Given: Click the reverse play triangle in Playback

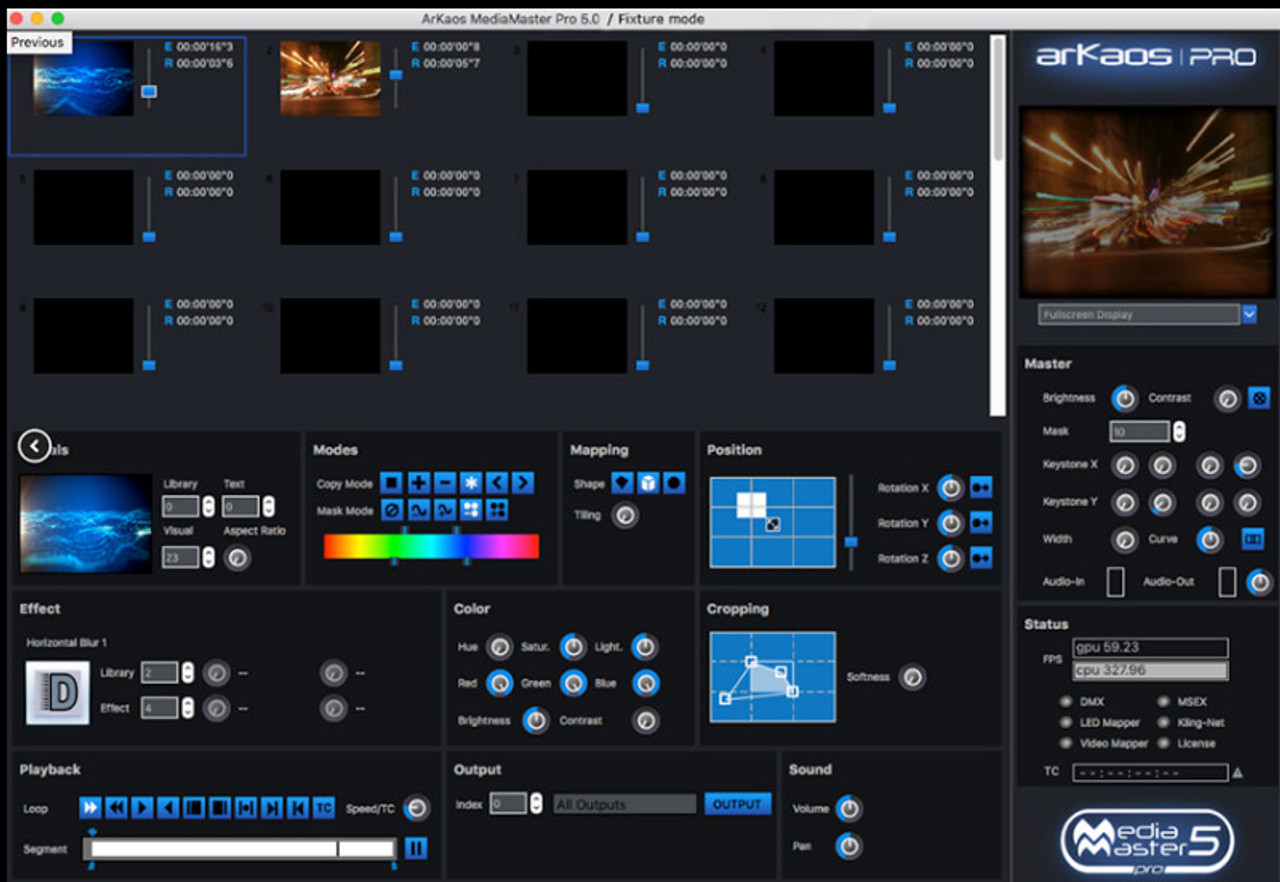Looking at the screenshot, I should pyautogui.click(x=168, y=808).
